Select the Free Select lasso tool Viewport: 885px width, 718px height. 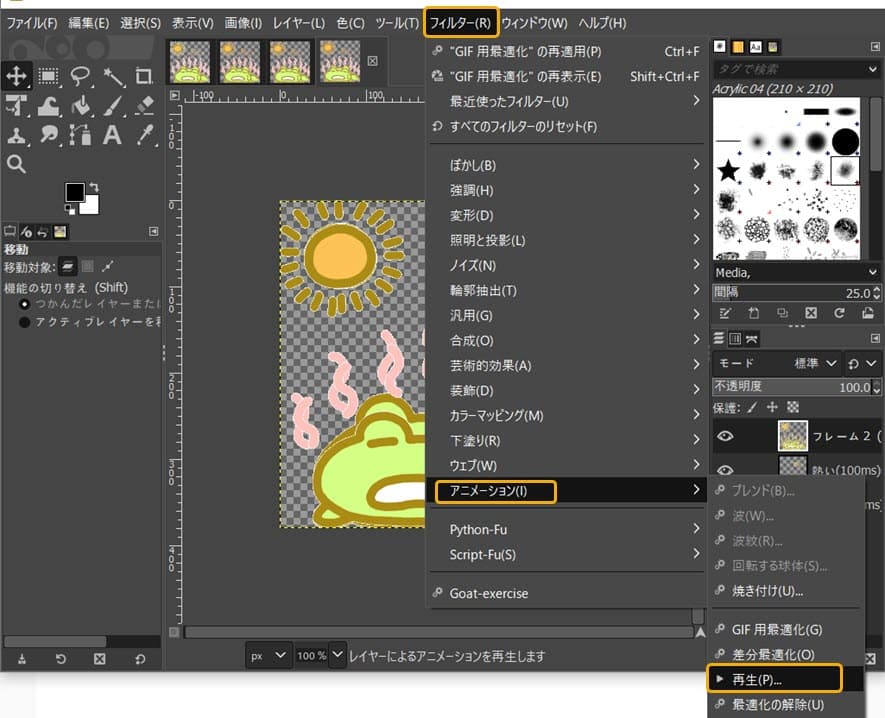point(81,75)
